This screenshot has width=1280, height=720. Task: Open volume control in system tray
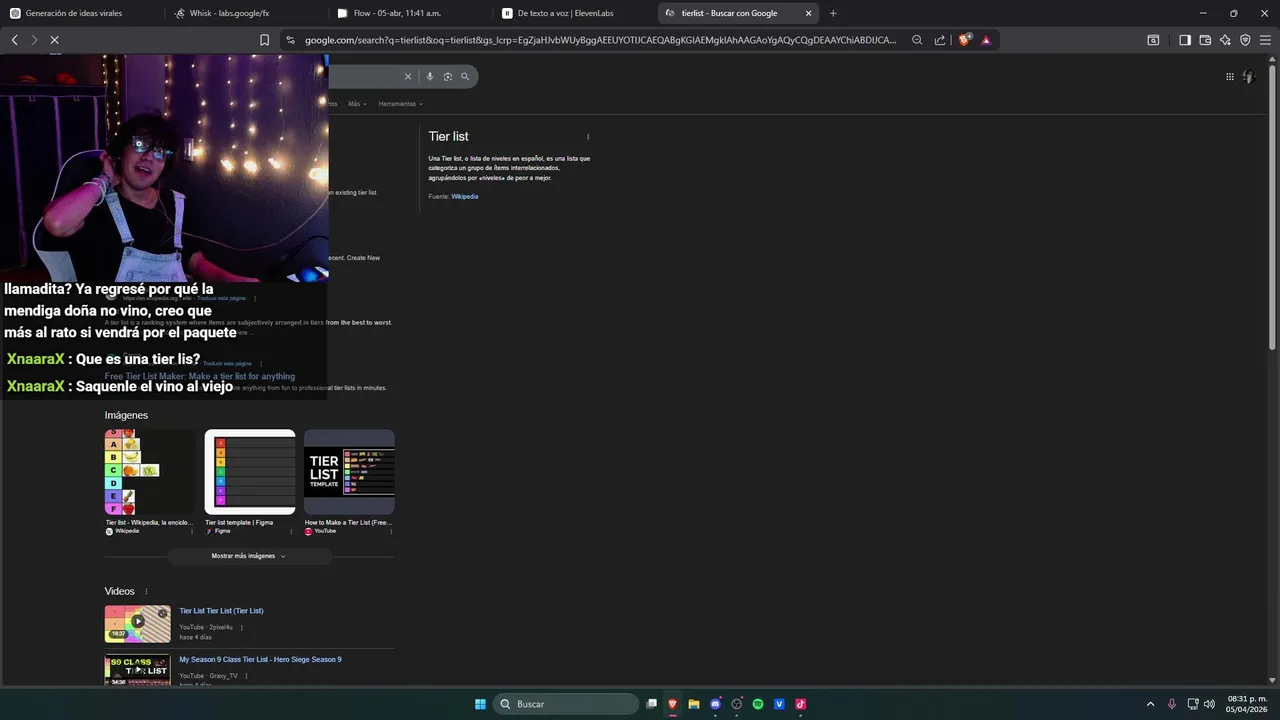coord(1209,704)
